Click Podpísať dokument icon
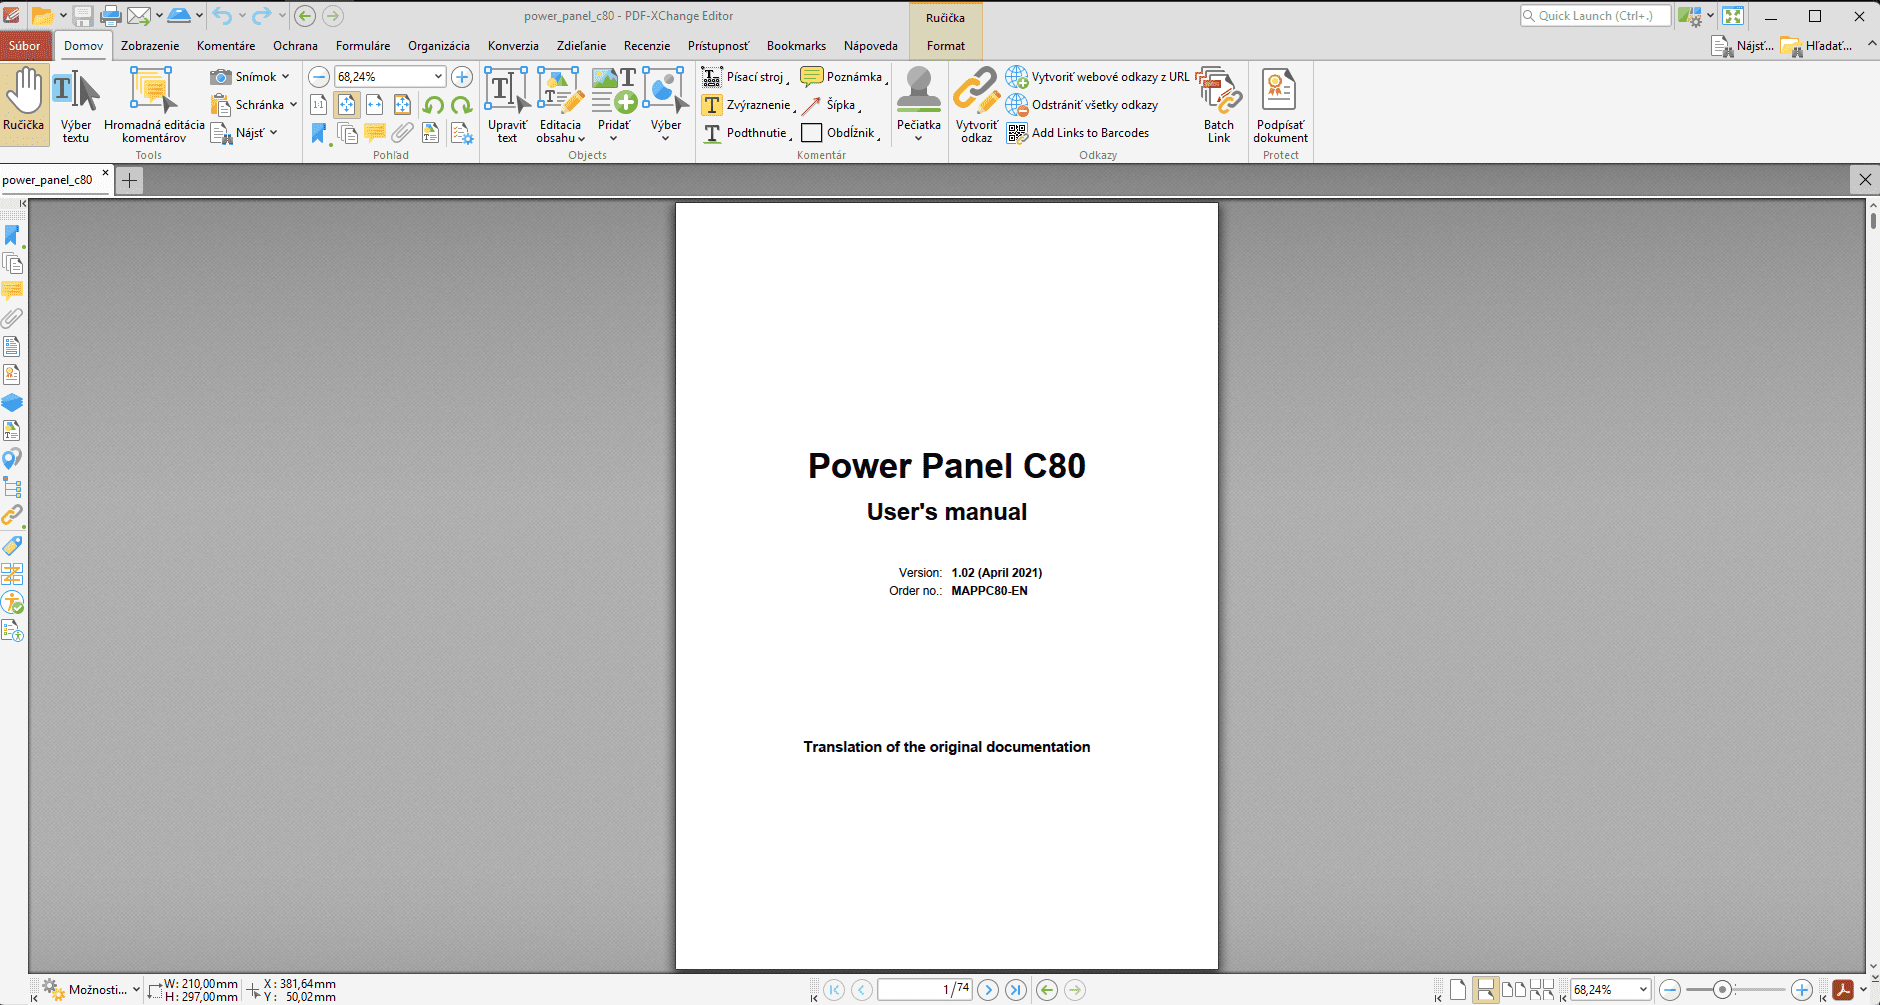The width and height of the screenshot is (1880, 1005). click(1280, 104)
